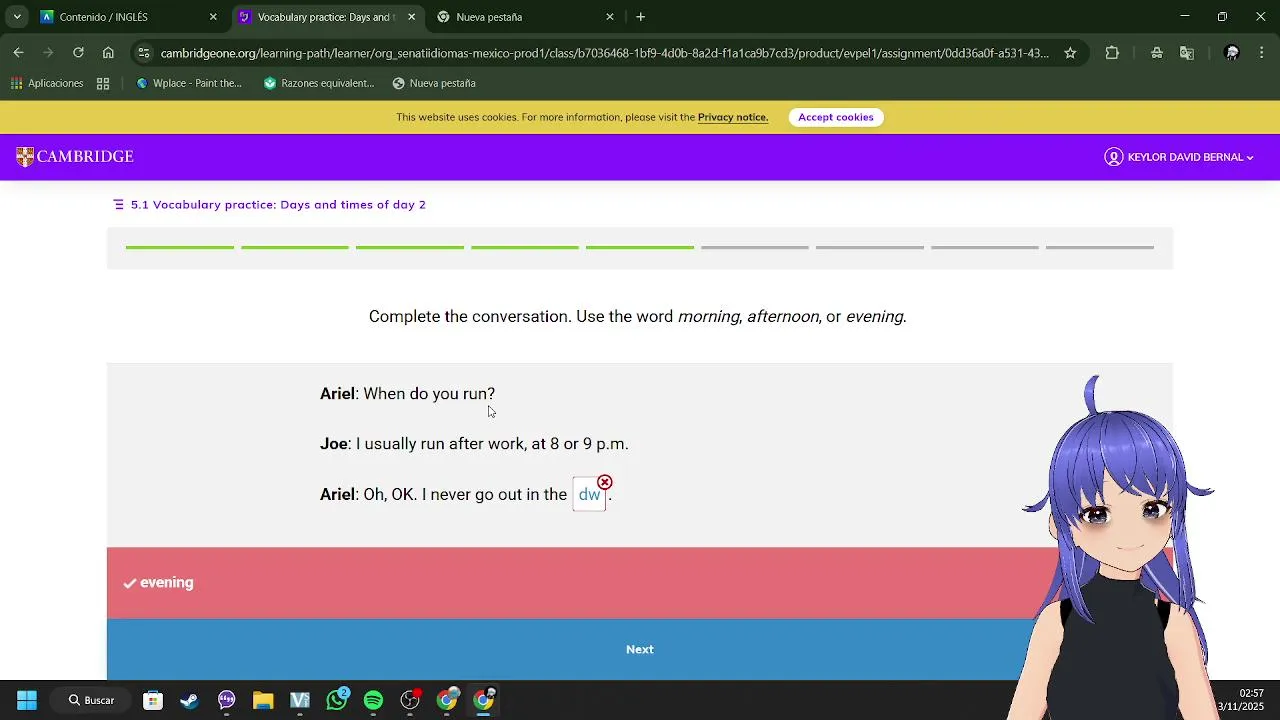
Task: Go back using the browser back arrow
Action: click(19, 53)
